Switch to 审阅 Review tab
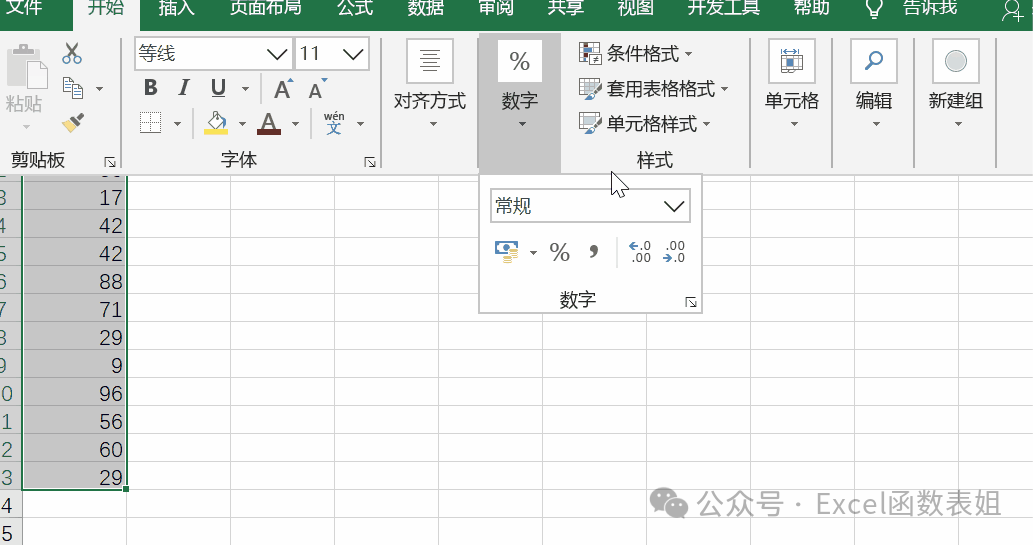 496,8
